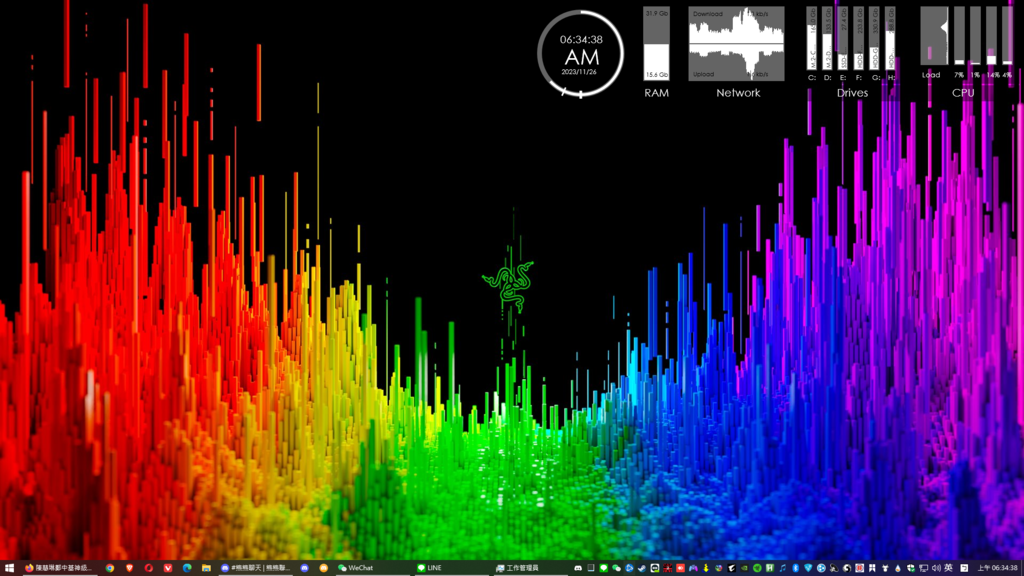The height and width of the screenshot is (576, 1024).
Task: Open File Explorer from the taskbar
Action: coord(206,568)
